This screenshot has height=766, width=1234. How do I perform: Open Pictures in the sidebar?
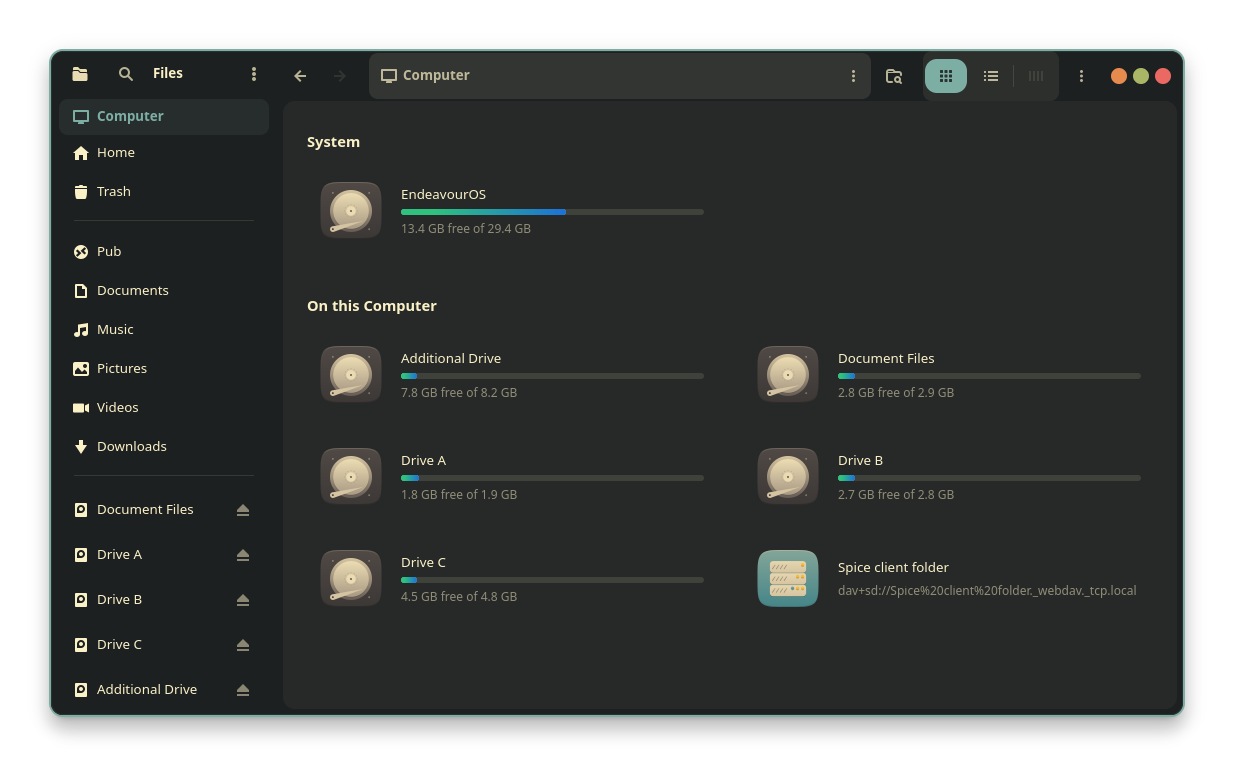coord(164,368)
